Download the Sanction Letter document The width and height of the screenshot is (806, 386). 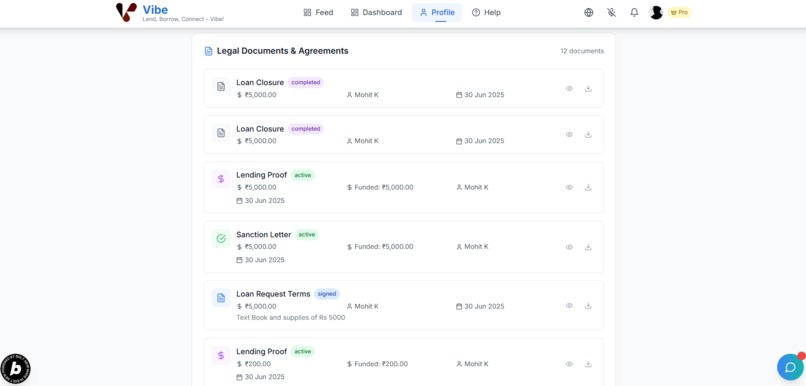[x=588, y=247]
